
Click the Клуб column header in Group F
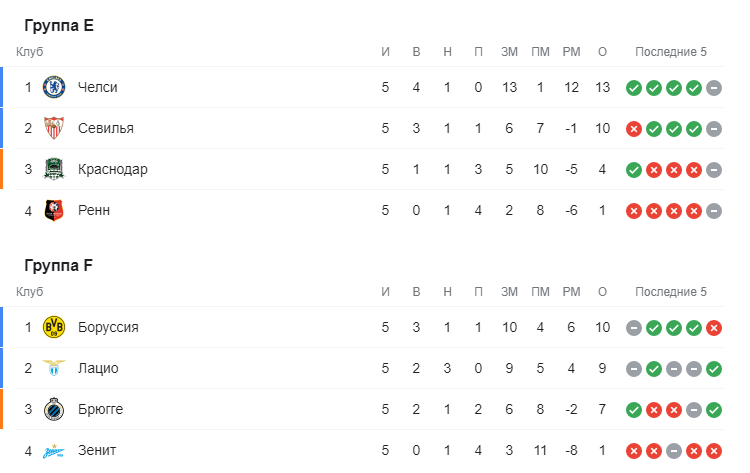pyautogui.click(x=30, y=292)
